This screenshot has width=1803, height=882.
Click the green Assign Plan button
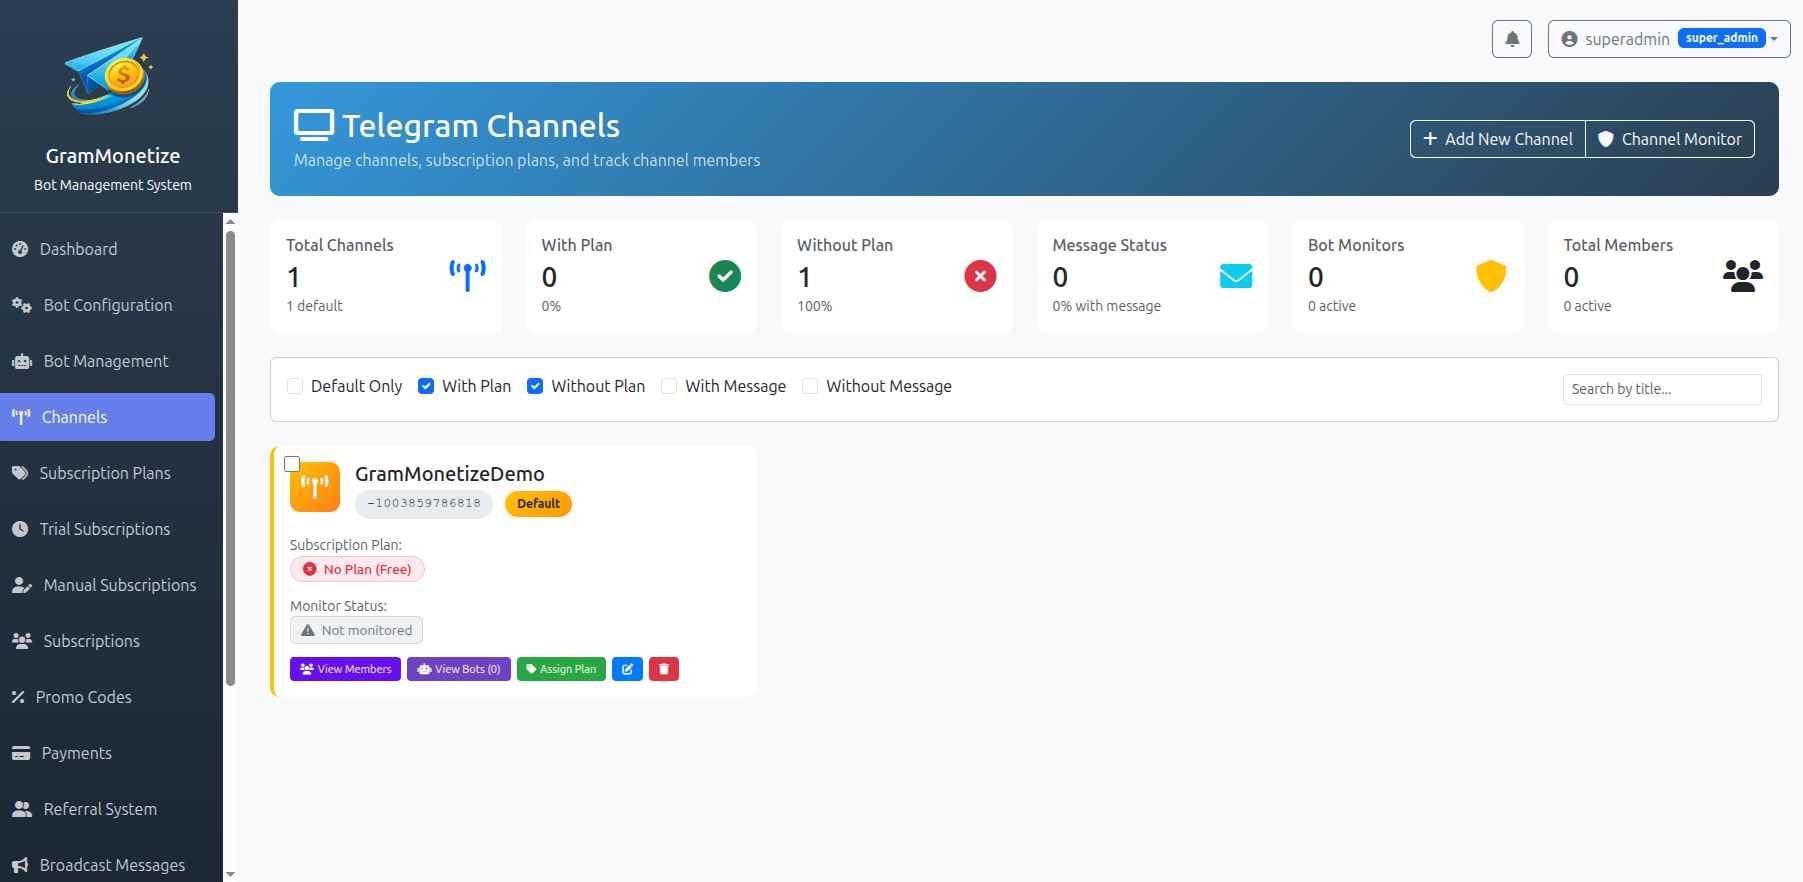[x=561, y=669]
